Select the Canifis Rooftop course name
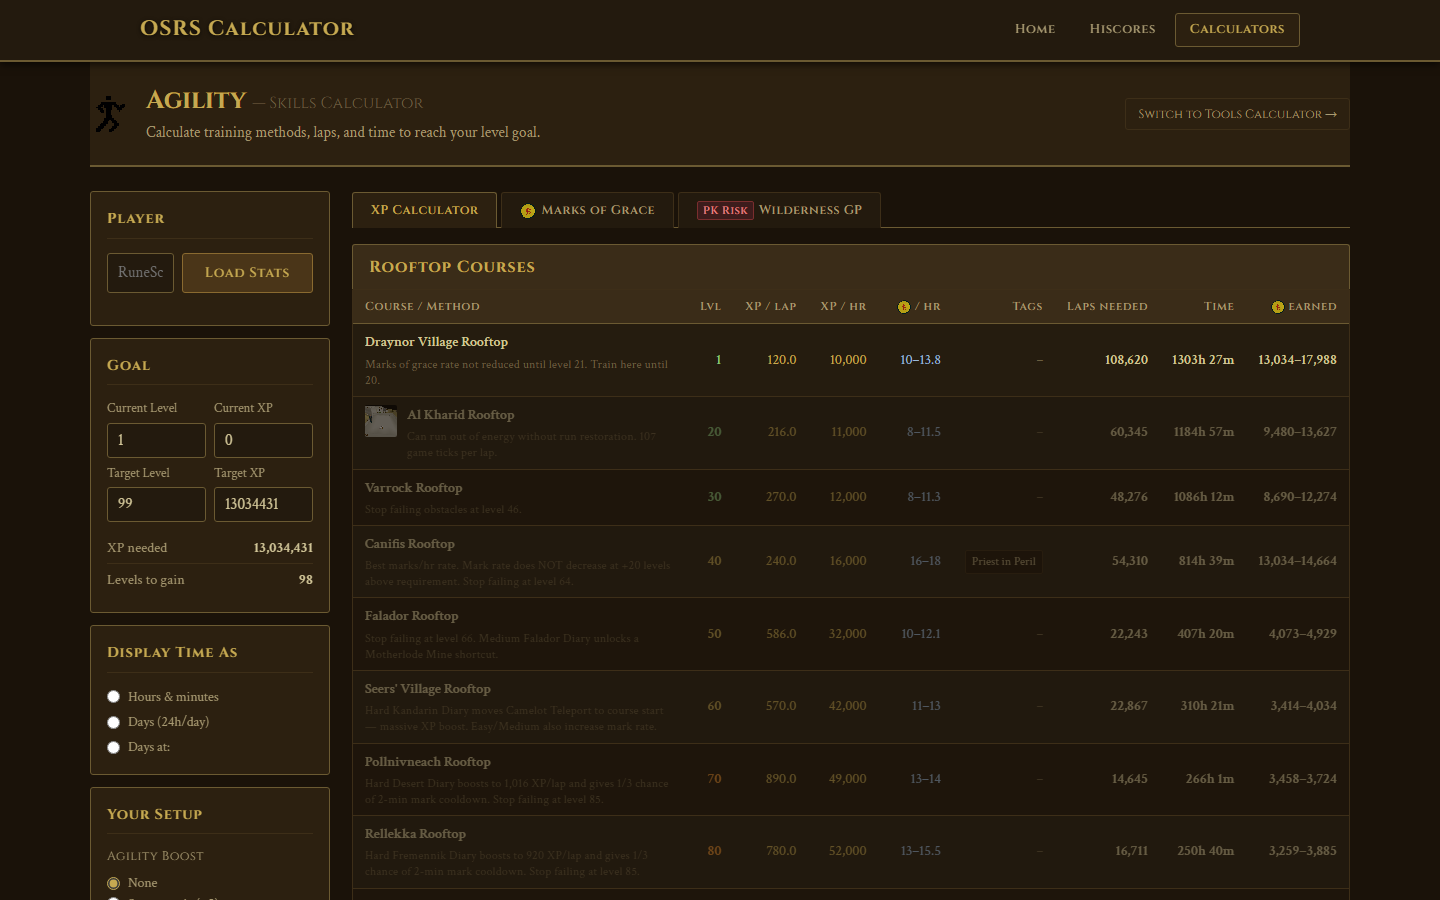This screenshot has height=900, width=1440. [x=410, y=543]
